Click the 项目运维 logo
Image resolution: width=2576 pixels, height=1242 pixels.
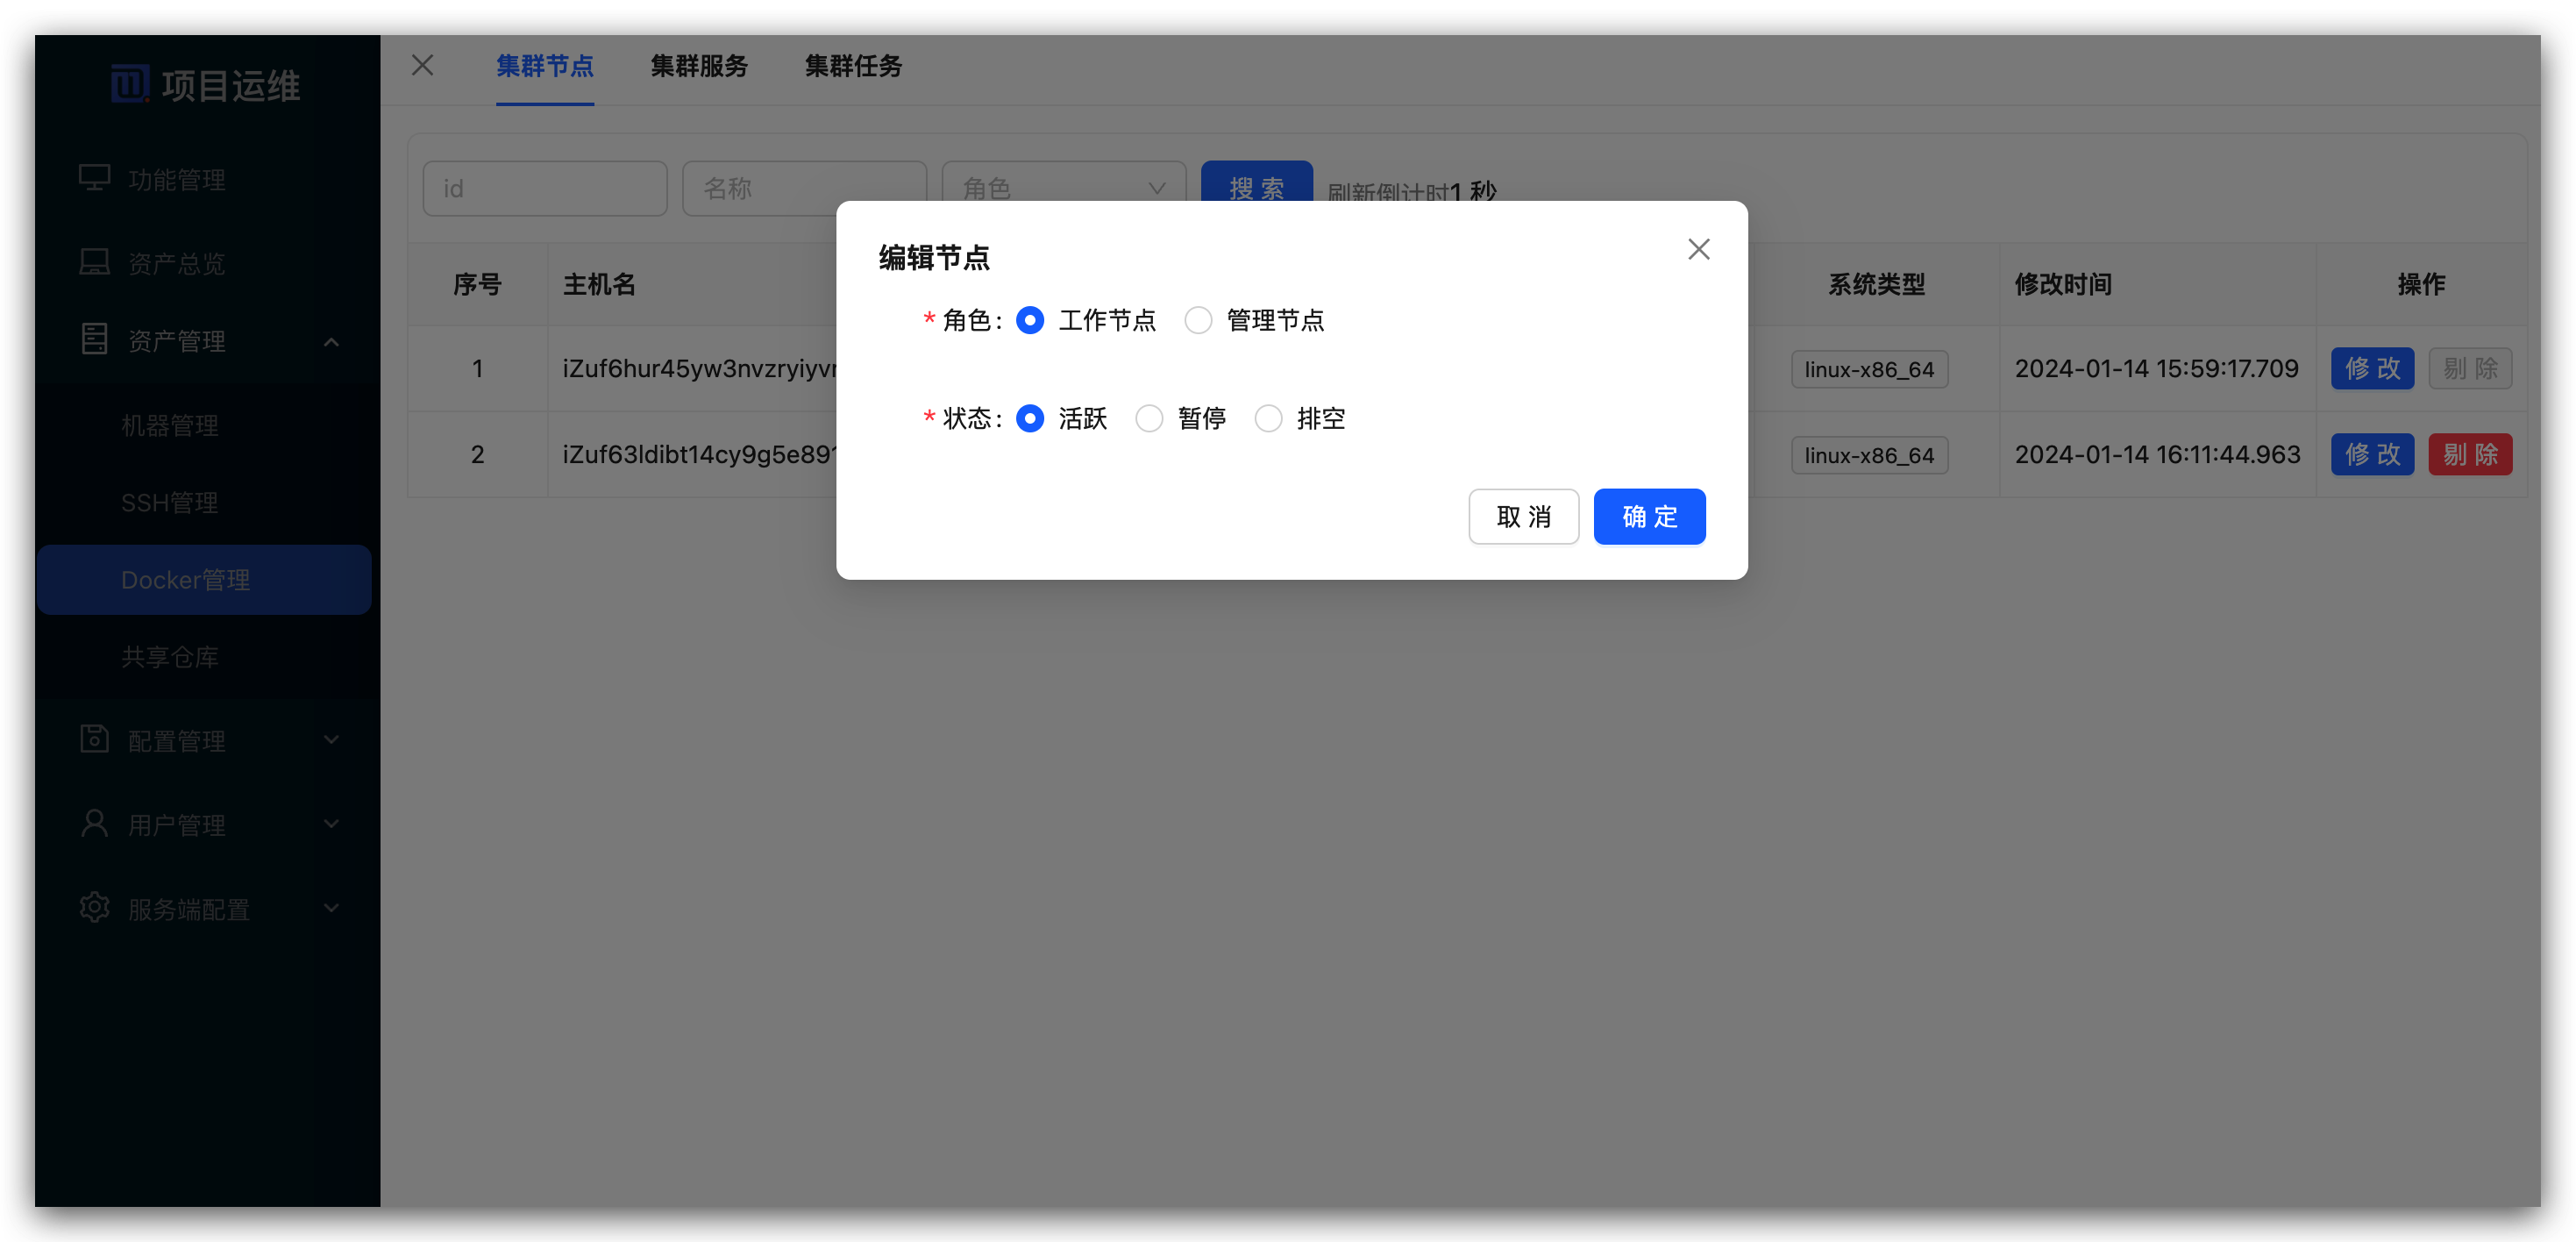[x=205, y=85]
